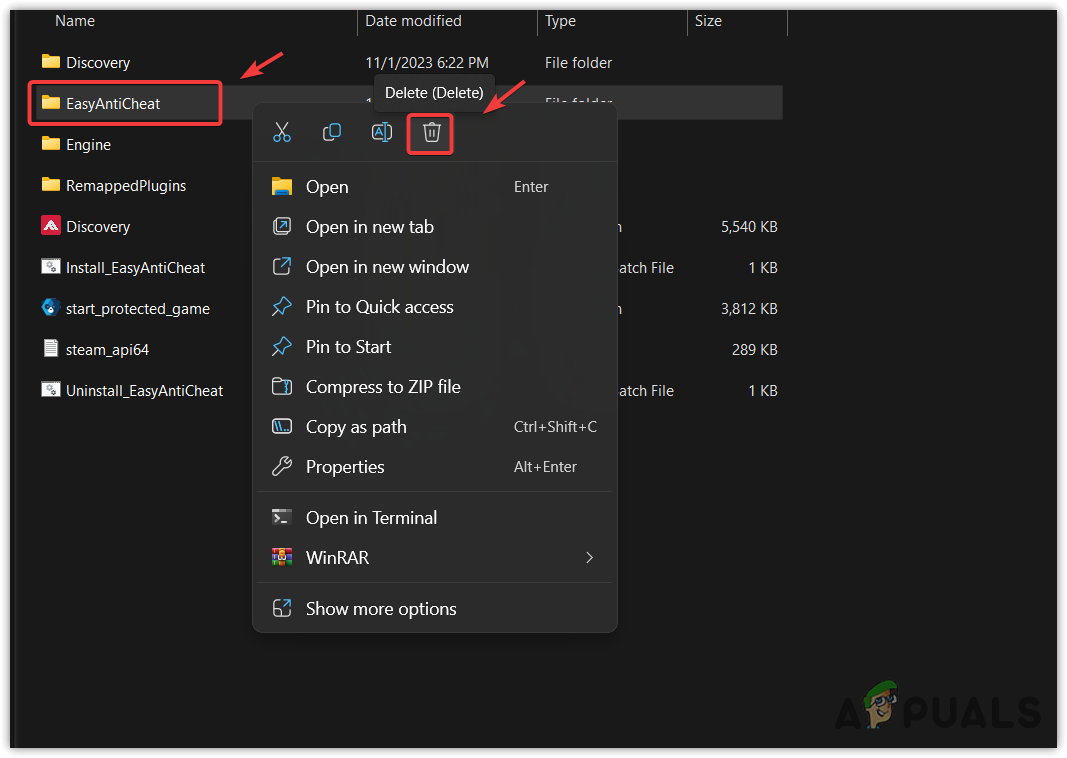This screenshot has height=758, width=1067.
Task: Click the Pin to Start pin icon
Action: [x=282, y=346]
